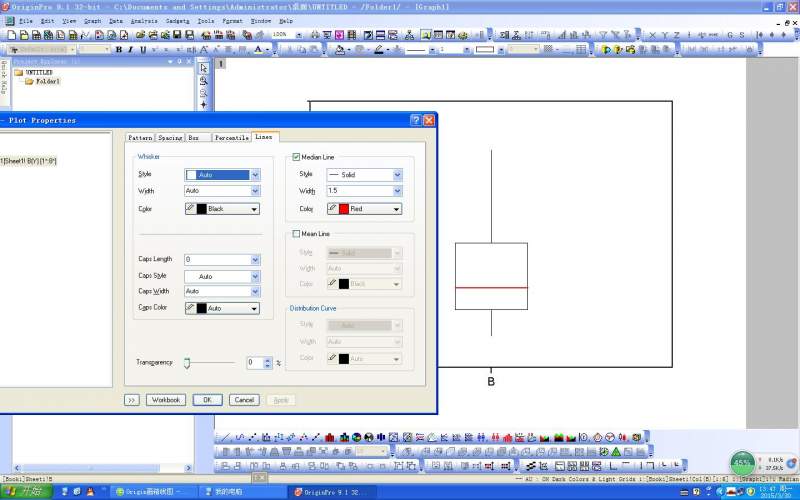Enable the Mean Line checkbox

tap(296, 234)
